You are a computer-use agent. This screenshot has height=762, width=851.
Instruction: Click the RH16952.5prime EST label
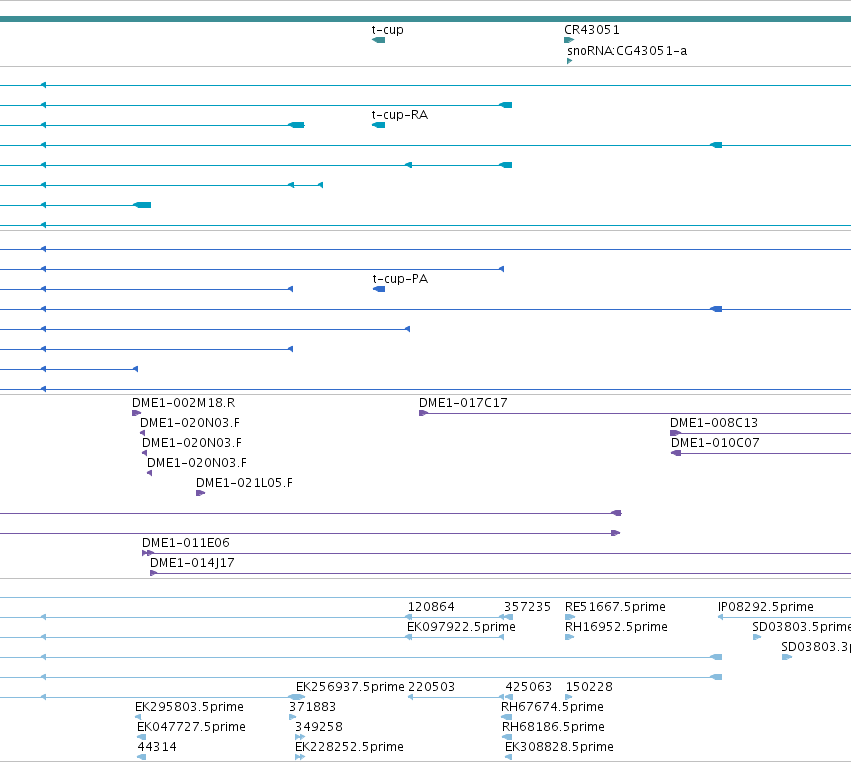tap(616, 627)
